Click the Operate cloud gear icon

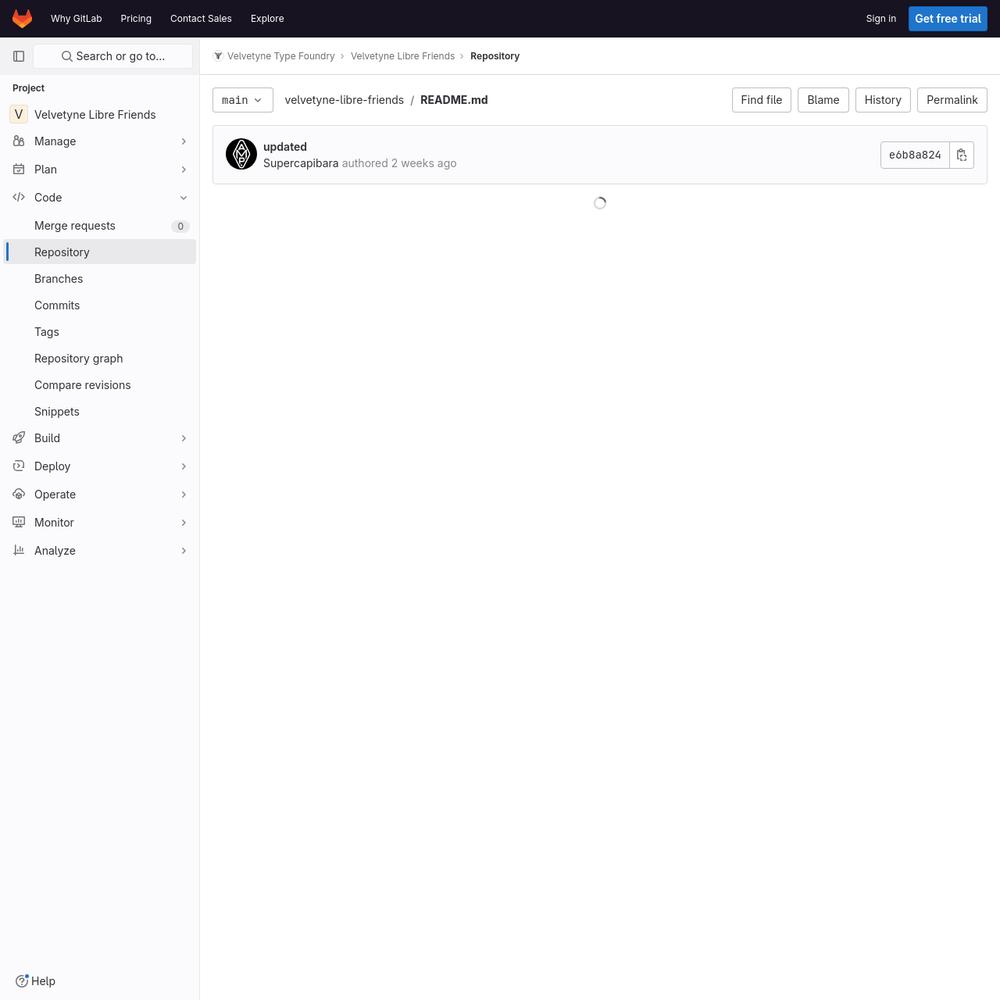pos(18,494)
